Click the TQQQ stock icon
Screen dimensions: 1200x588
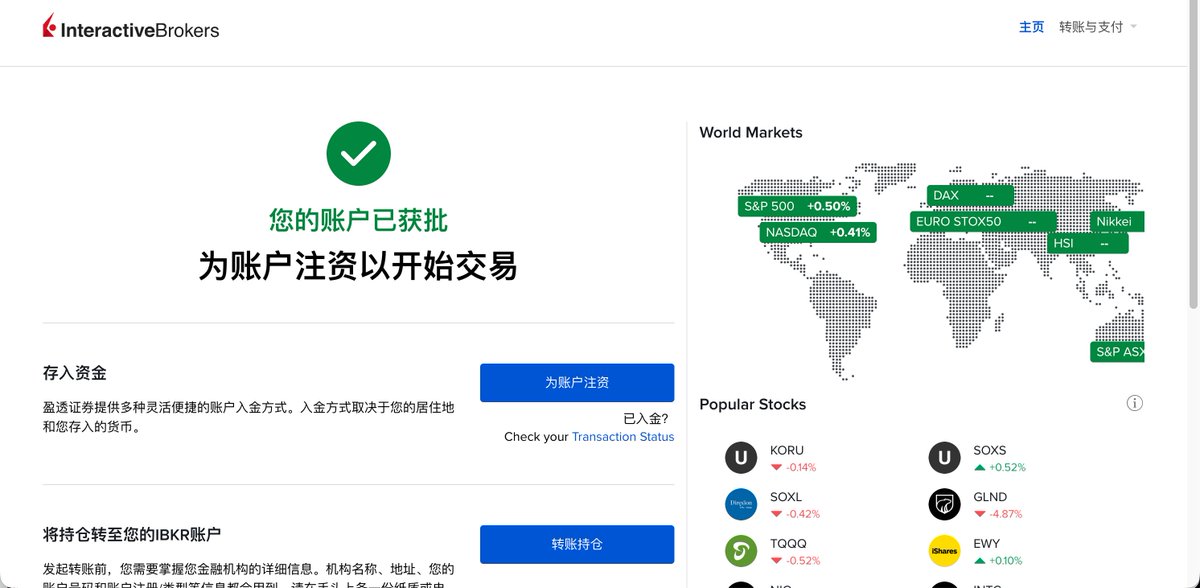coord(741,551)
